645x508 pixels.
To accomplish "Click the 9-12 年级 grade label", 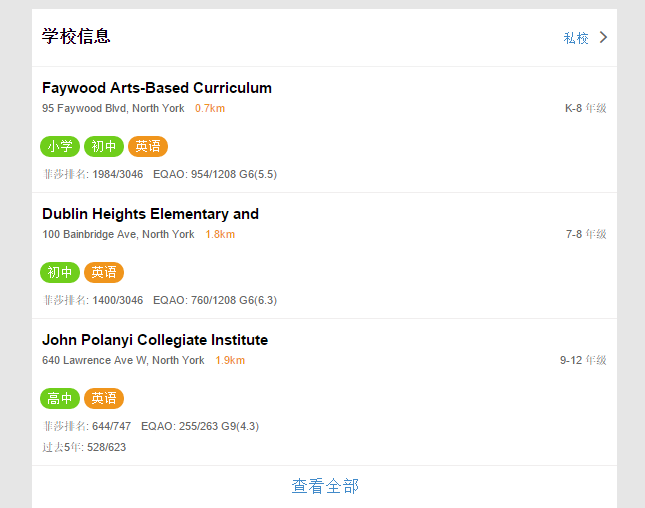I will point(583,360).
